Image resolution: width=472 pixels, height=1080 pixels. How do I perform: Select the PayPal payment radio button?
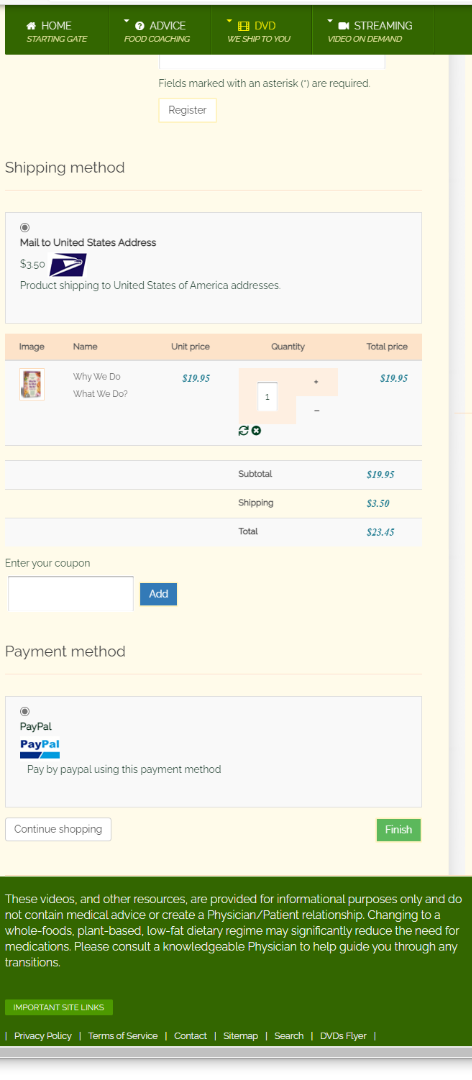pos(25,712)
